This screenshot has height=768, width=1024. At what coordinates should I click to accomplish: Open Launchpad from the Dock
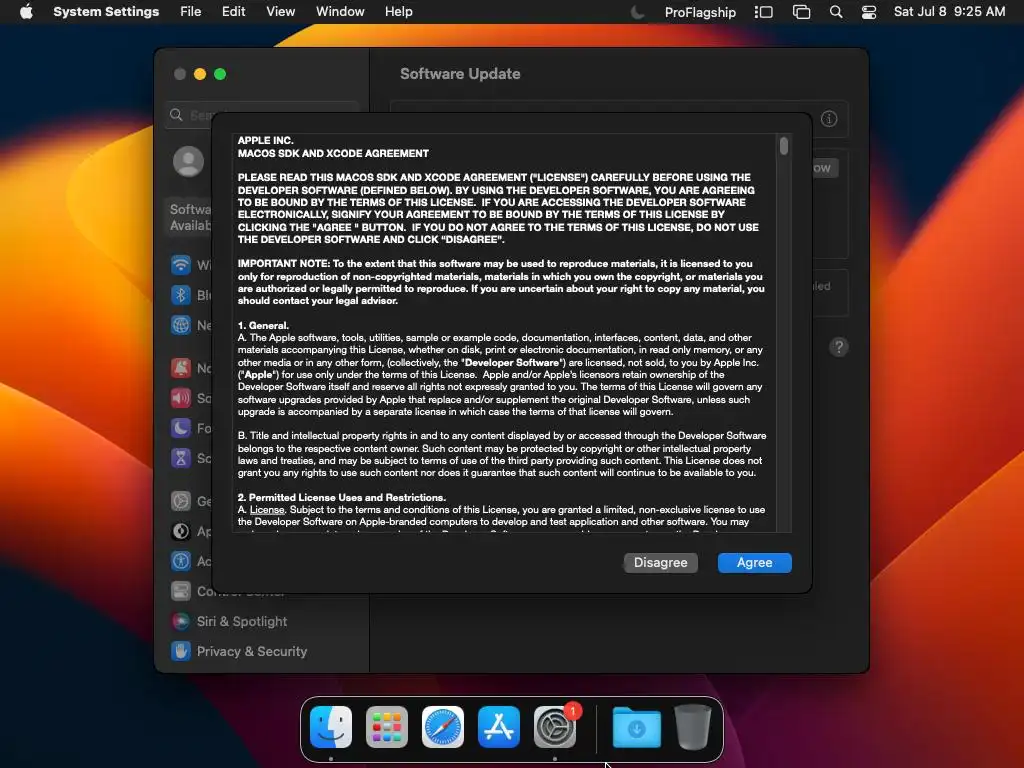click(387, 727)
